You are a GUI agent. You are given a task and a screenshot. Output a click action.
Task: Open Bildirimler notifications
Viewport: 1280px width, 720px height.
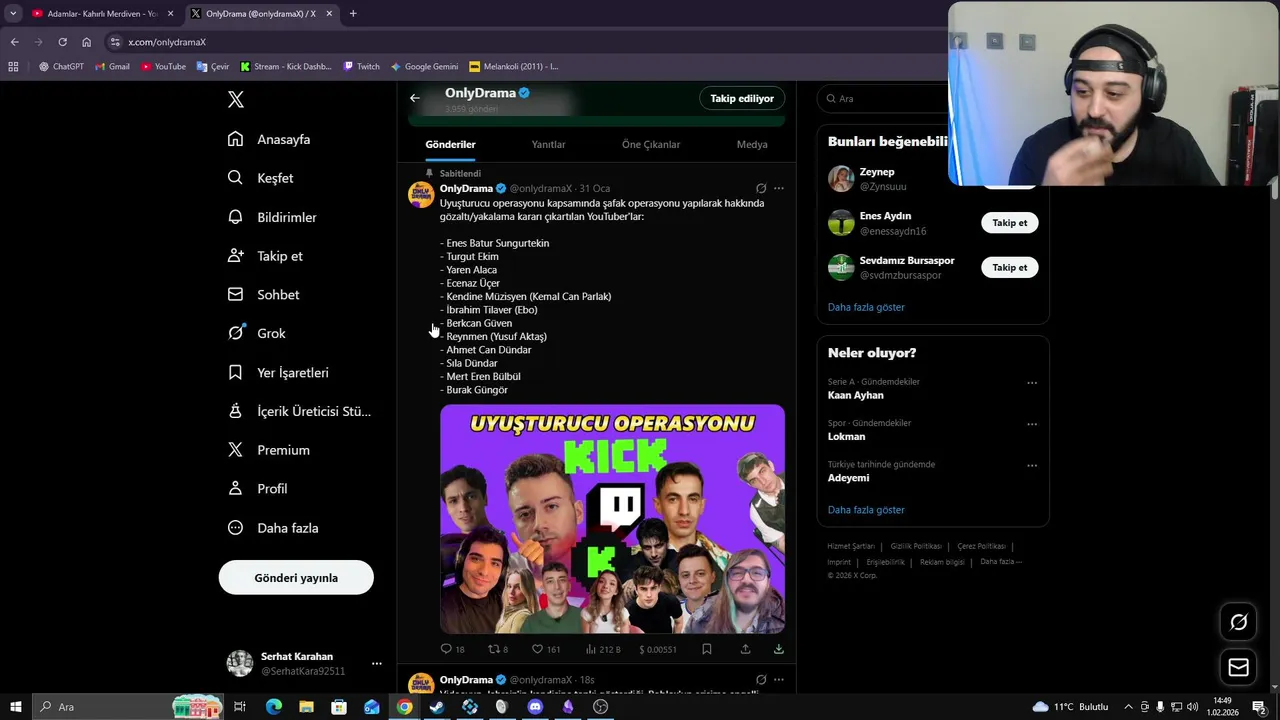pos(272,217)
